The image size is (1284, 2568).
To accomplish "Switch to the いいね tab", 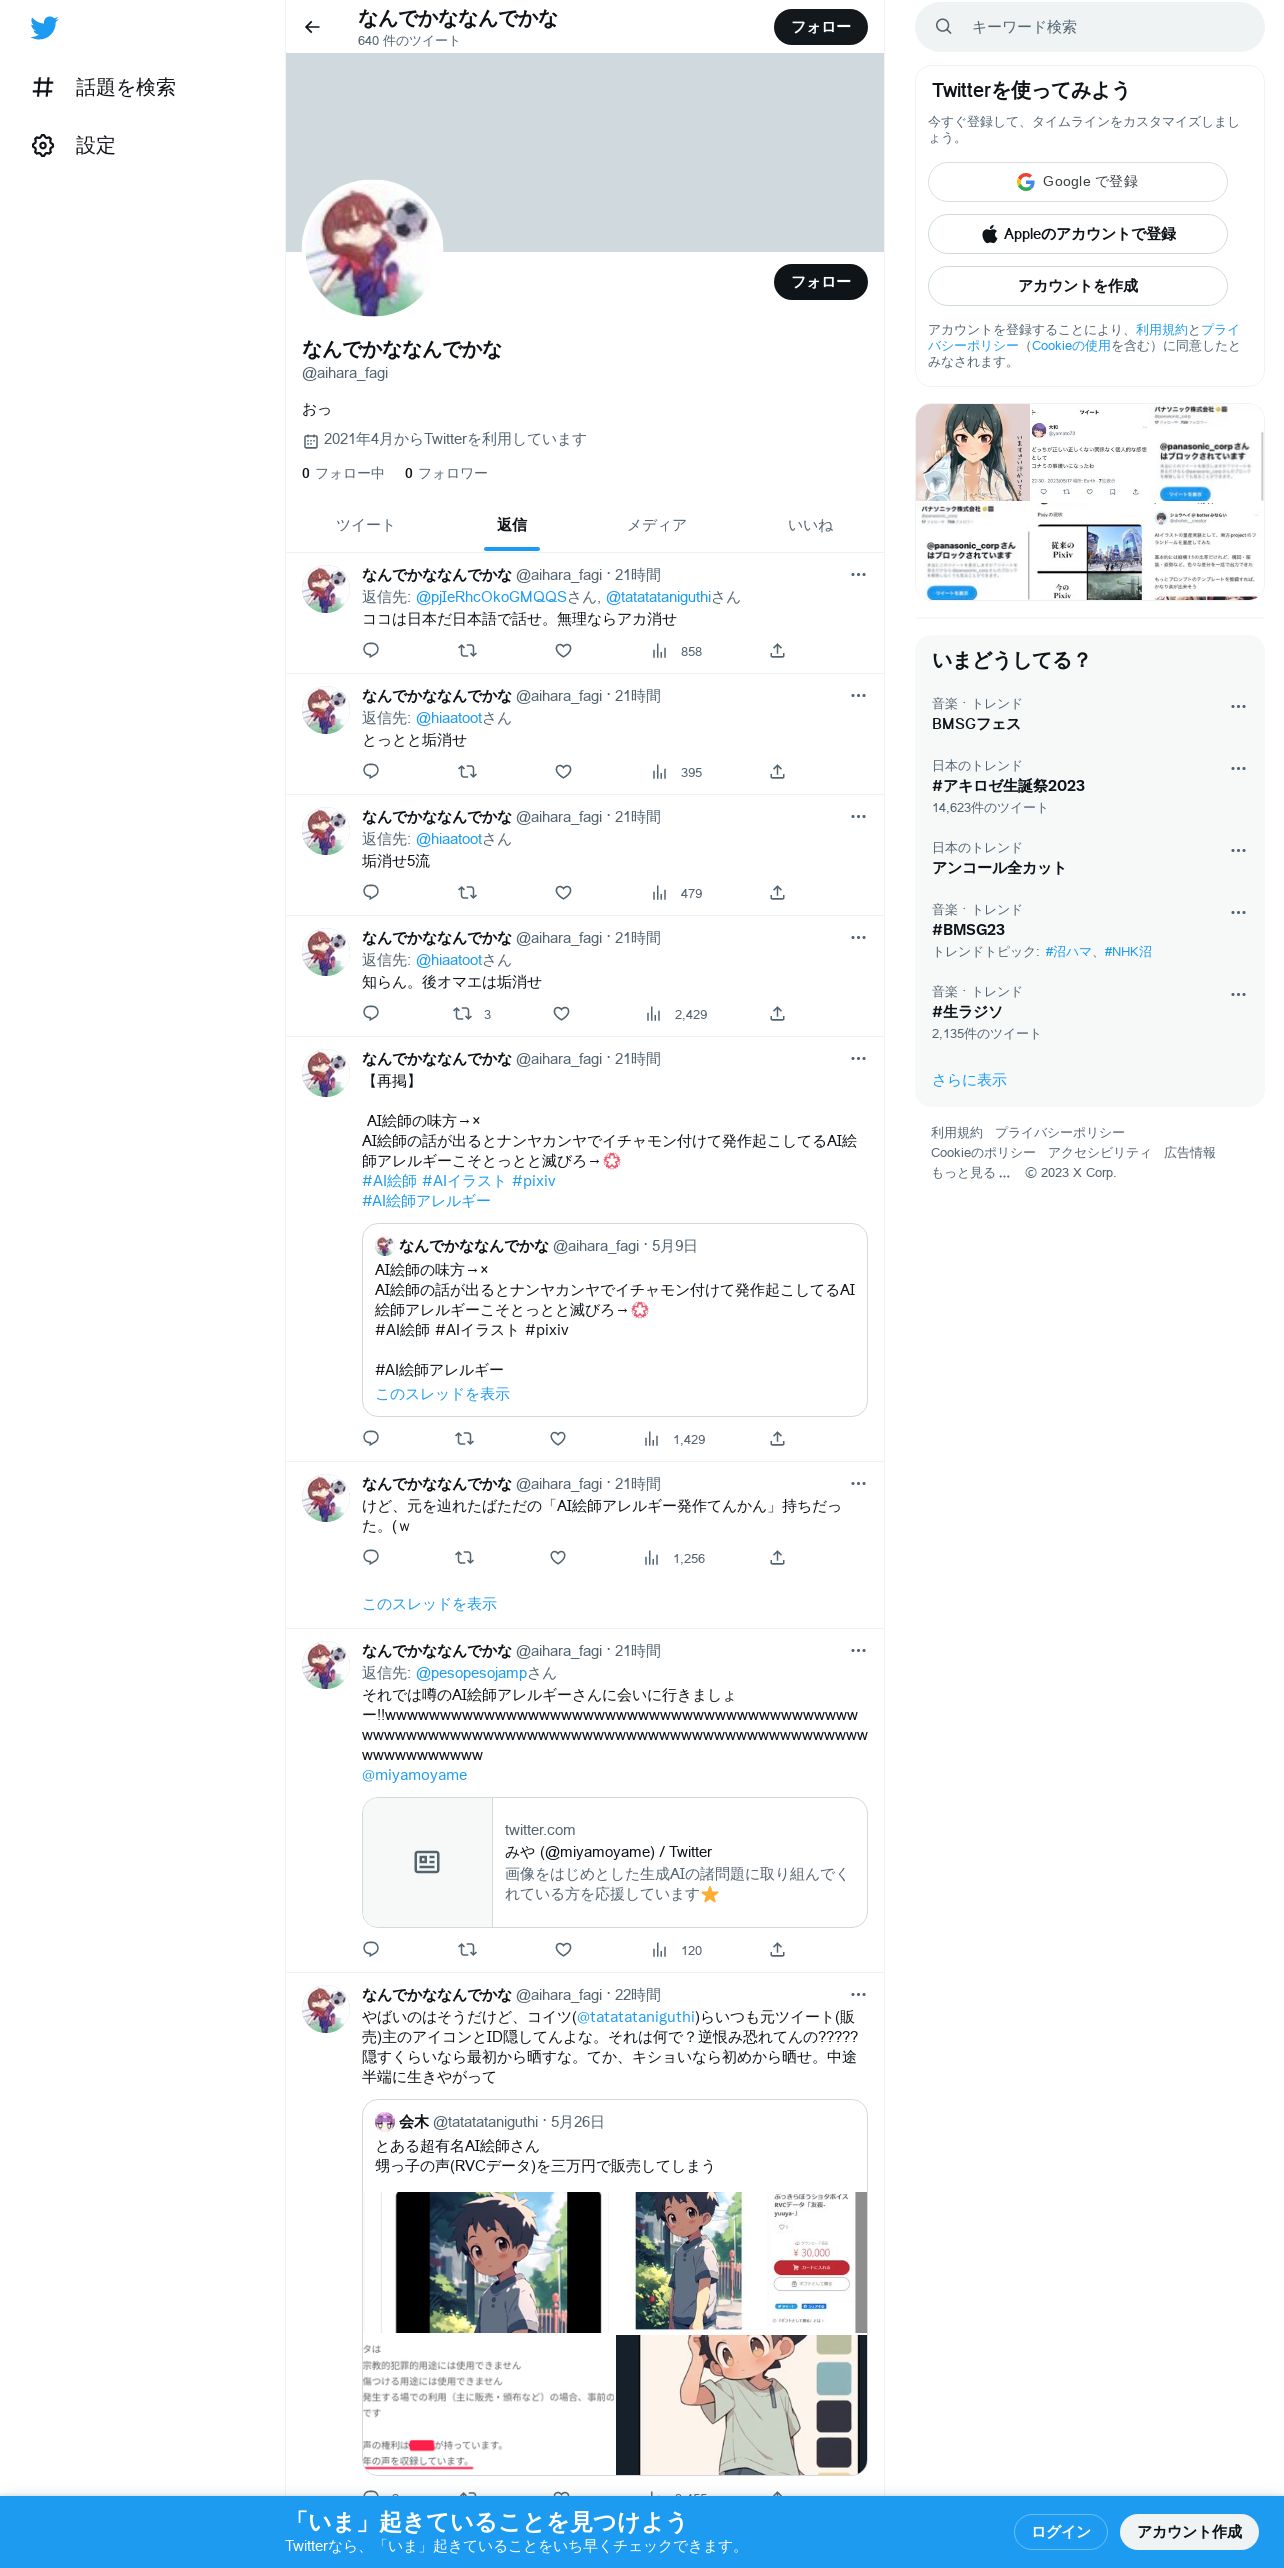I will click(x=810, y=525).
